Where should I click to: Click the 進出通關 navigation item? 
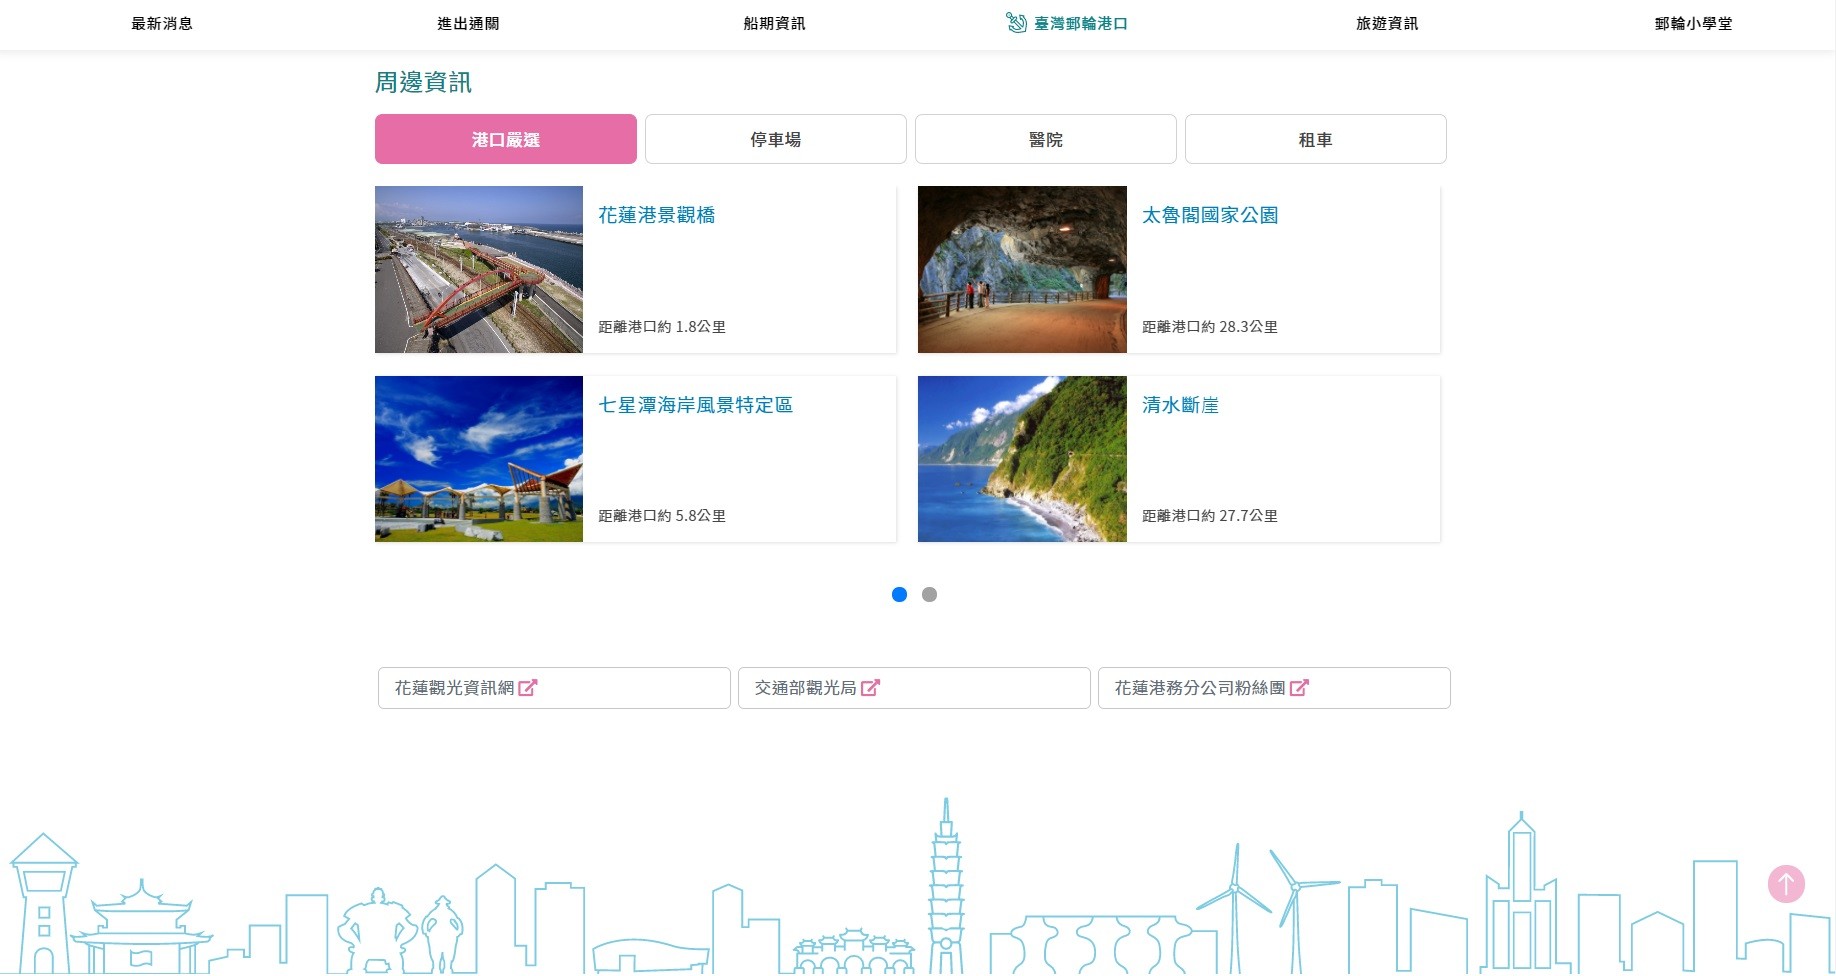(466, 23)
